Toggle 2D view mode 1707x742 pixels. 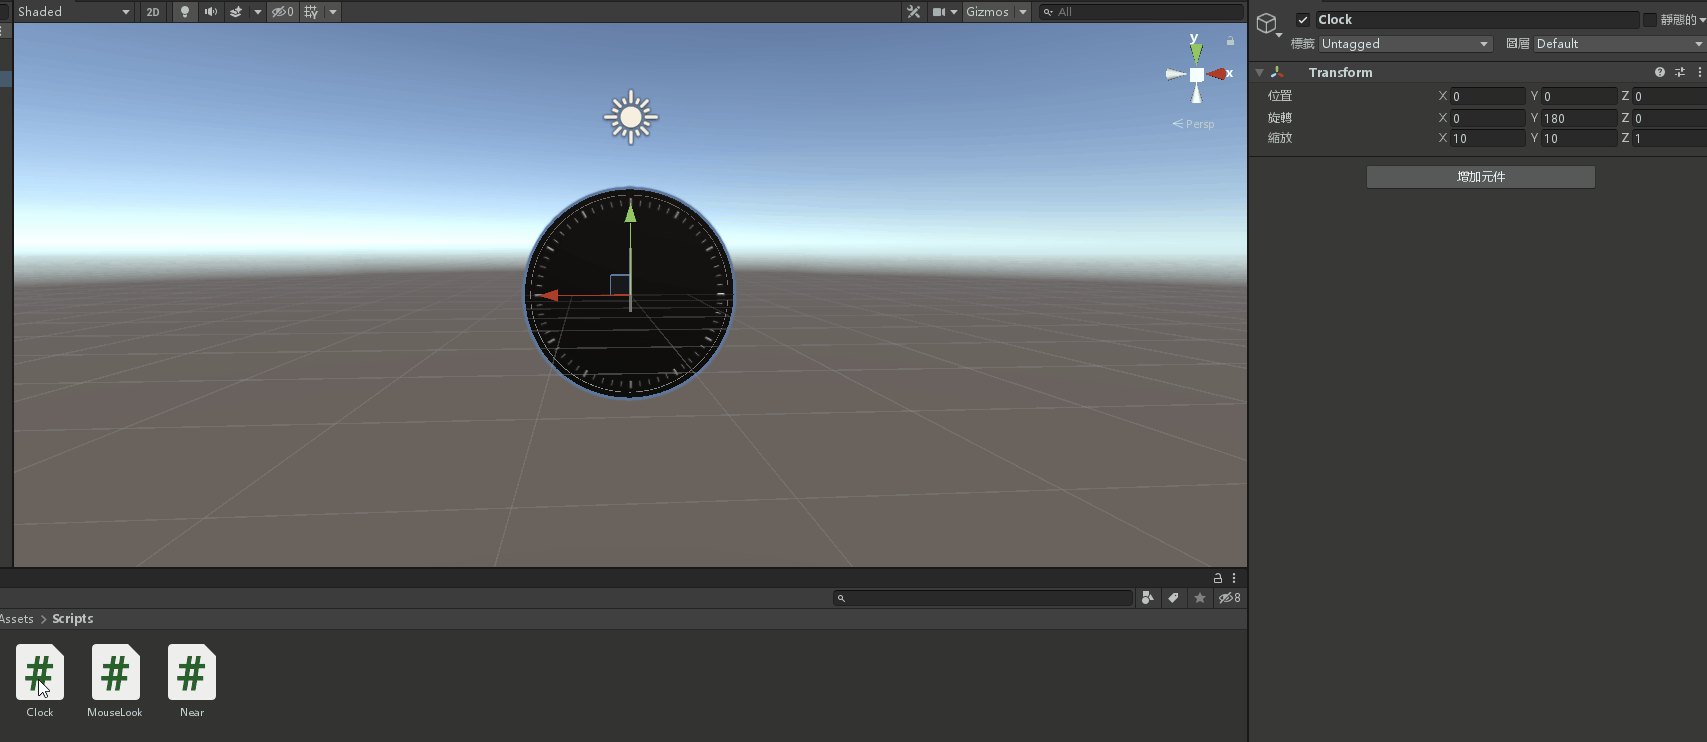coord(152,12)
